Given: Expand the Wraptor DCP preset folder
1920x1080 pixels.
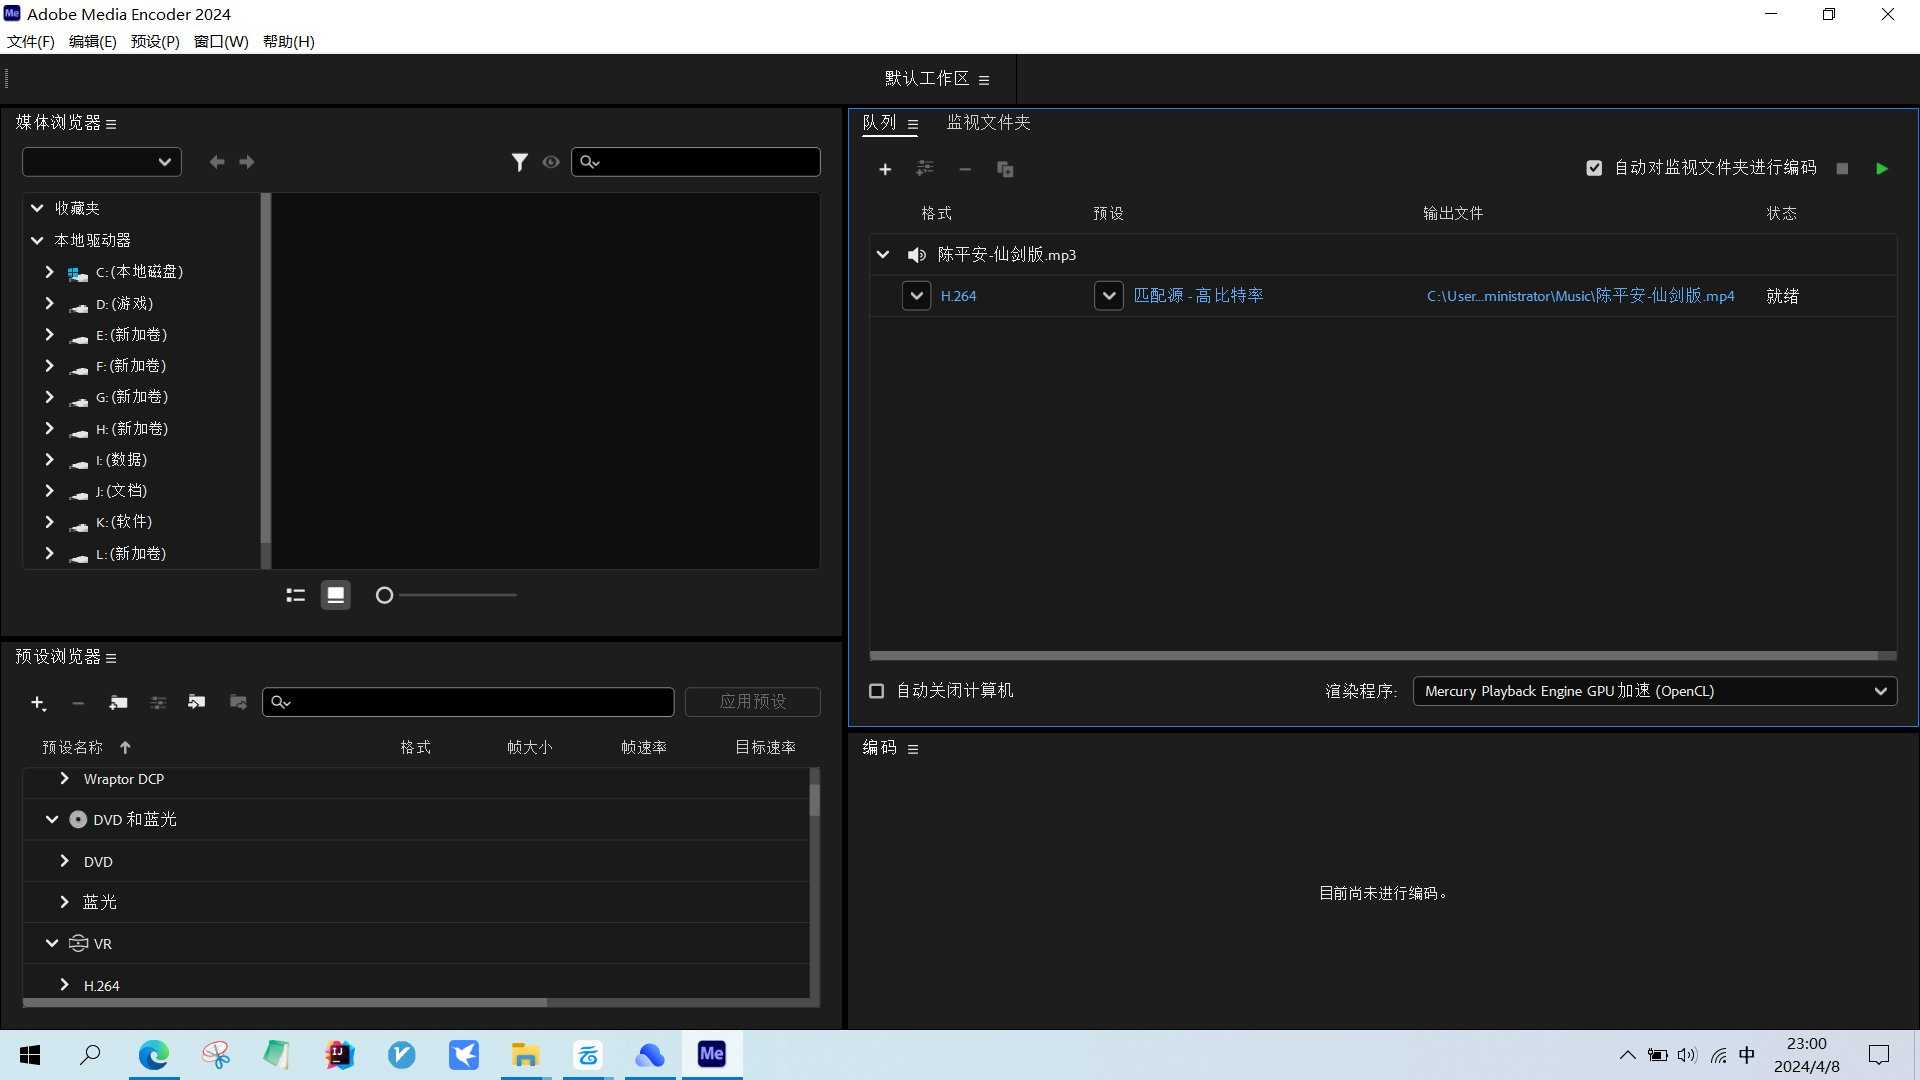Looking at the screenshot, I should (65, 778).
